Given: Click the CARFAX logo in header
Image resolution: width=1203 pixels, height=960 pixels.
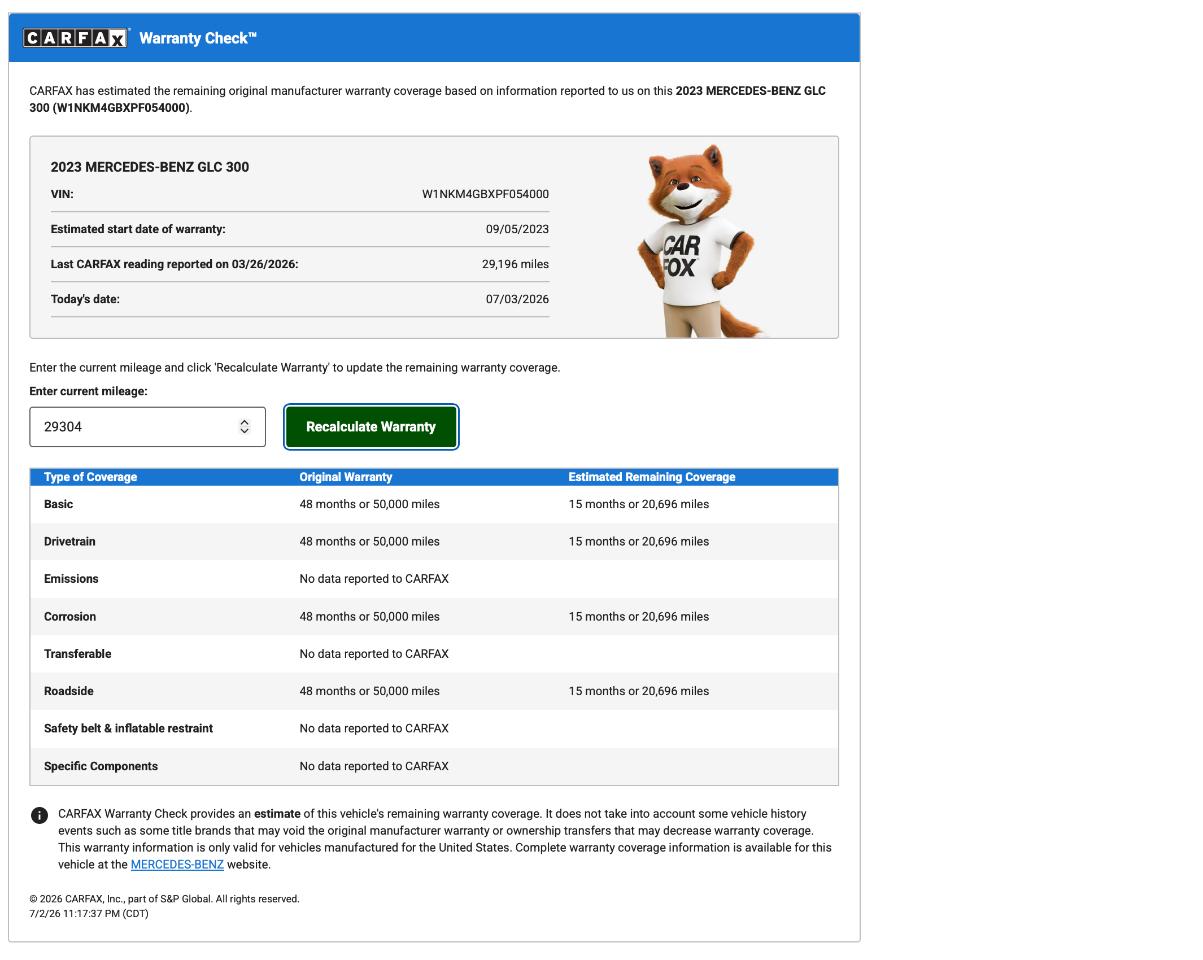Looking at the screenshot, I should click(76, 38).
